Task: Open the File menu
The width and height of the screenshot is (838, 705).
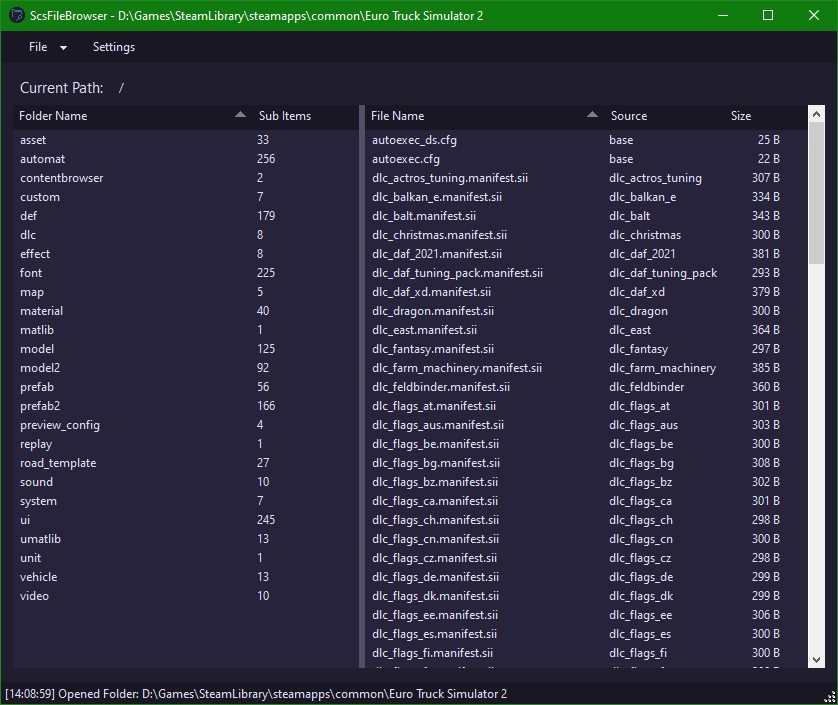Action: coord(48,47)
